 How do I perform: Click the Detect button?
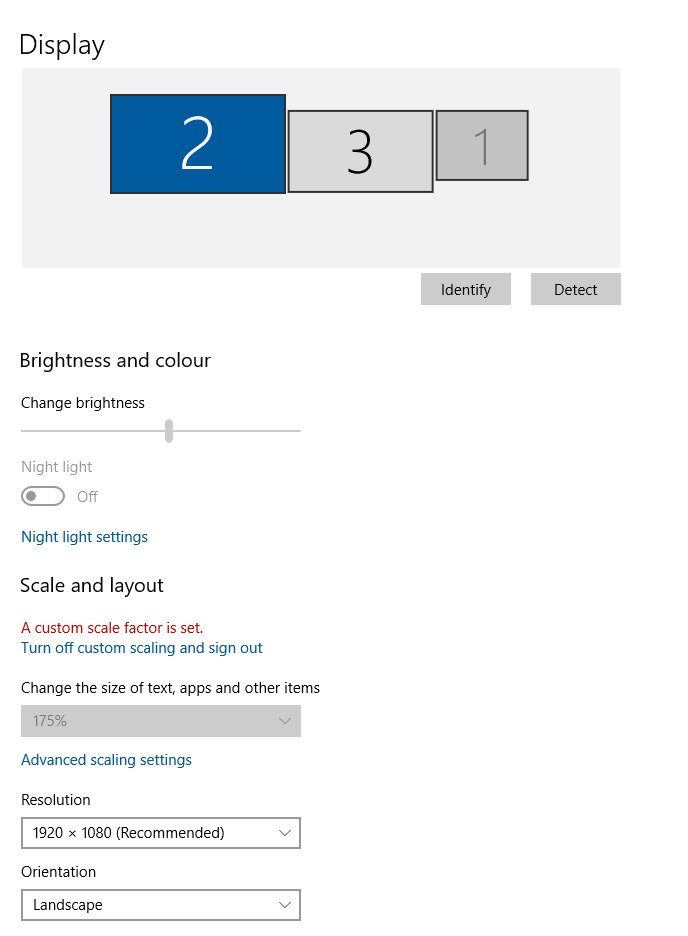tap(575, 289)
